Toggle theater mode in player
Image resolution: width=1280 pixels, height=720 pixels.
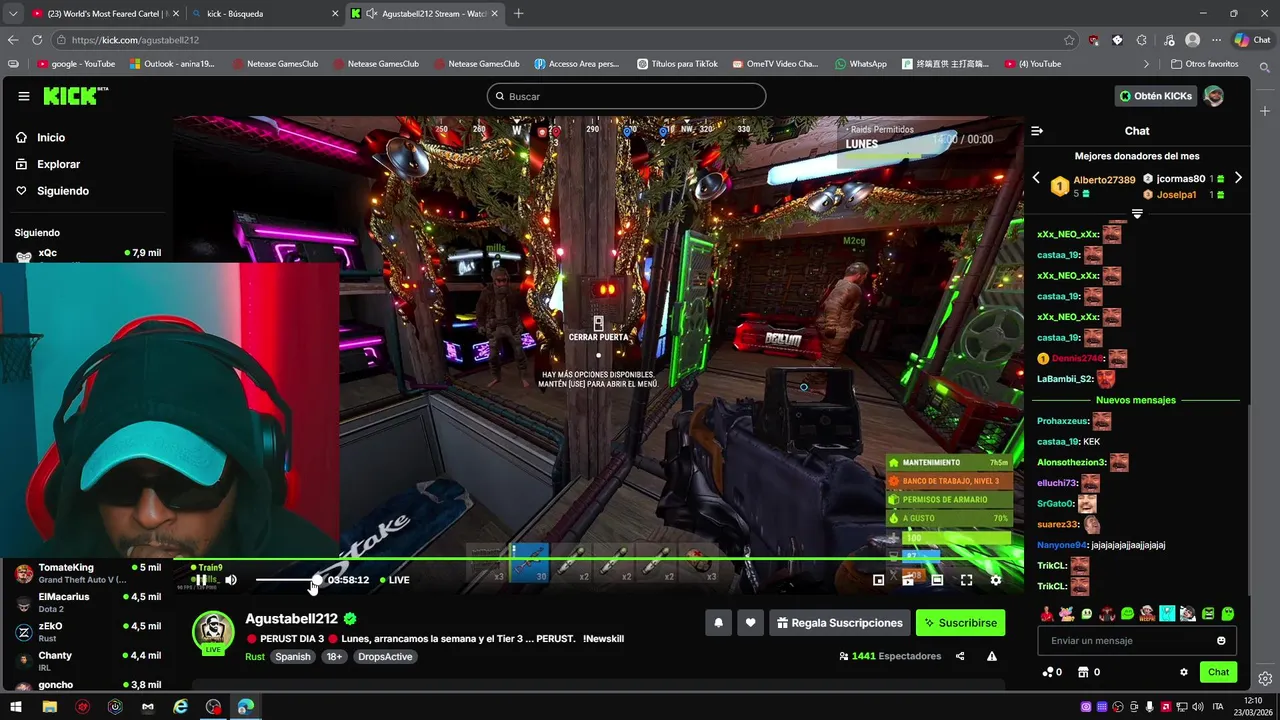(x=937, y=580)
